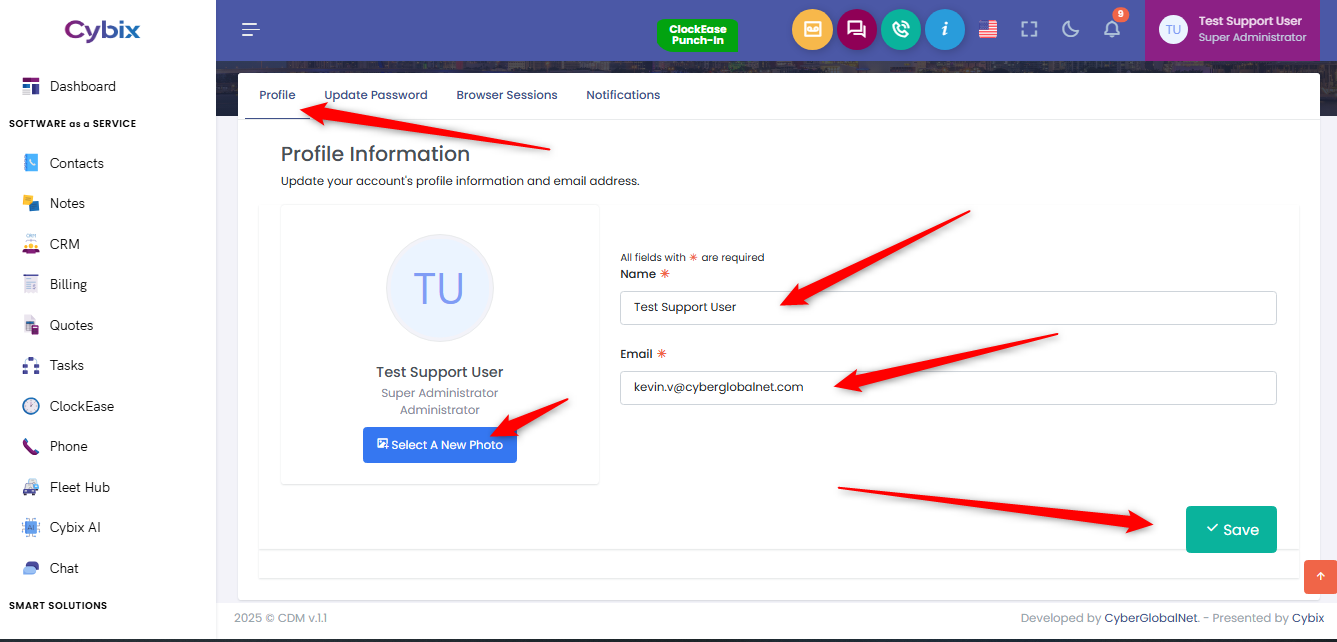Open ClockEase from the sidebar
This screenshot has height=642, width=1337.
click(x=68, y=406)
